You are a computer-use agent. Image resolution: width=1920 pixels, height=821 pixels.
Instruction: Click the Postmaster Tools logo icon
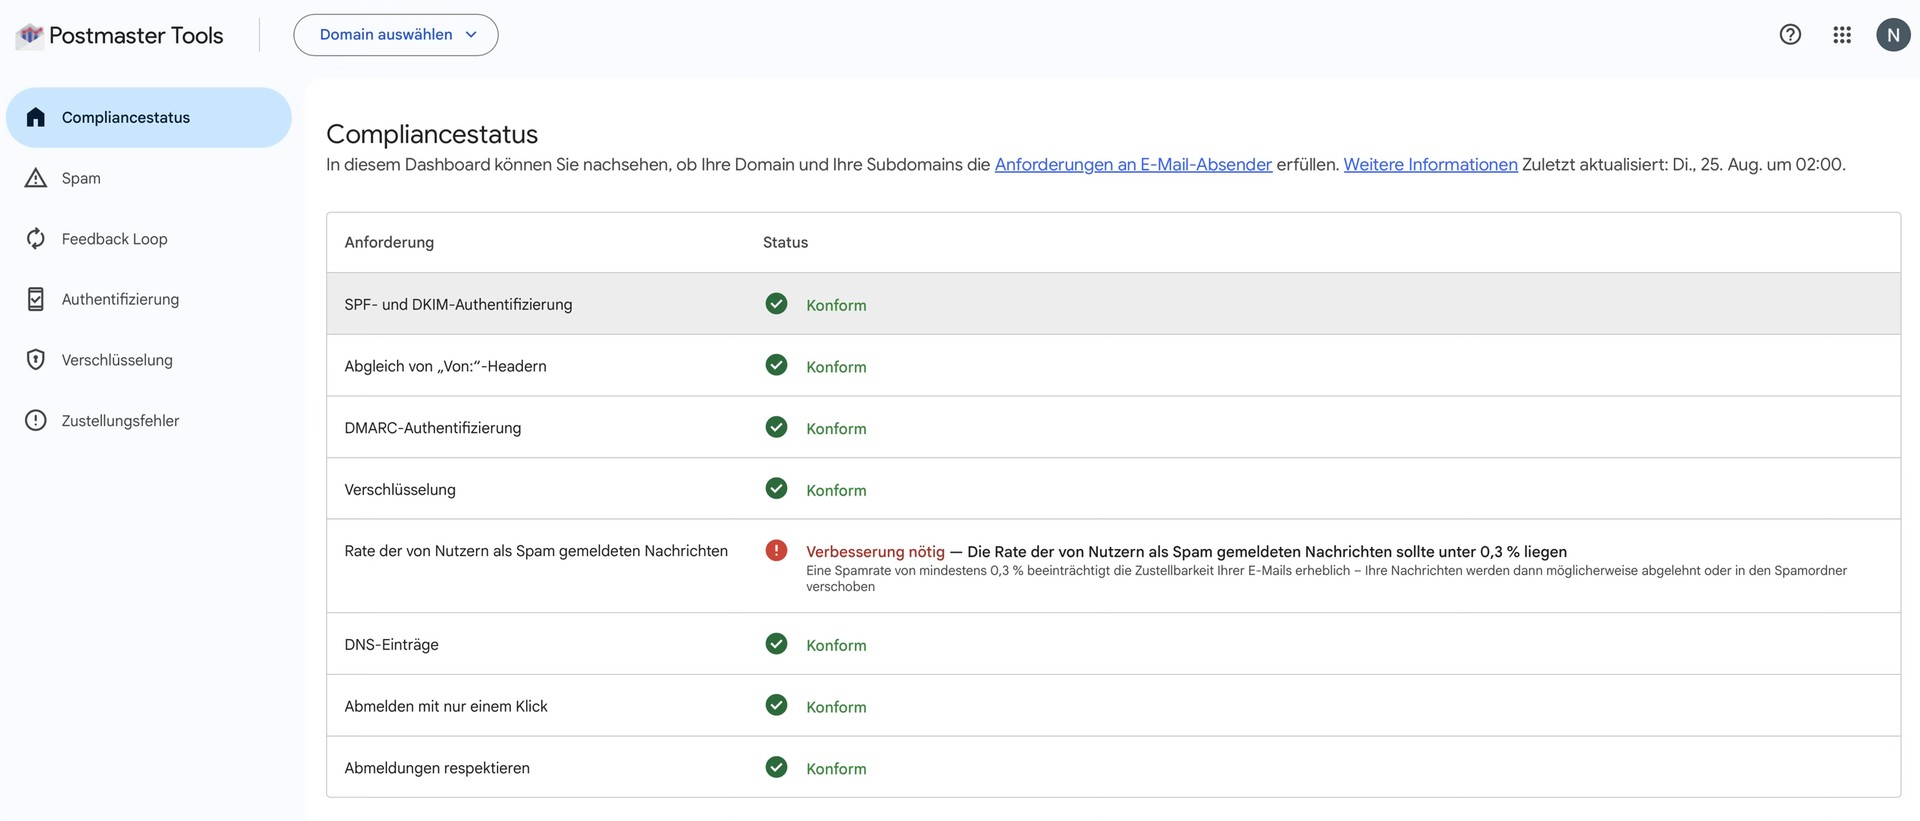[x=30, y=35]
